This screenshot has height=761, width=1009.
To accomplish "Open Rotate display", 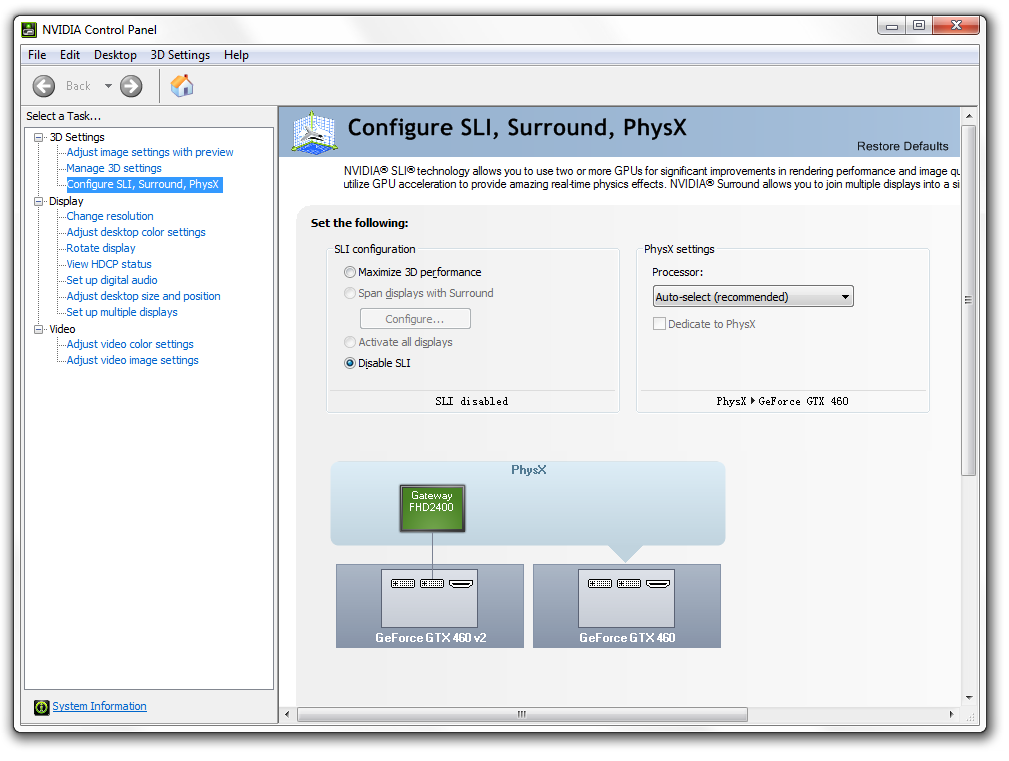I will 101,248.
